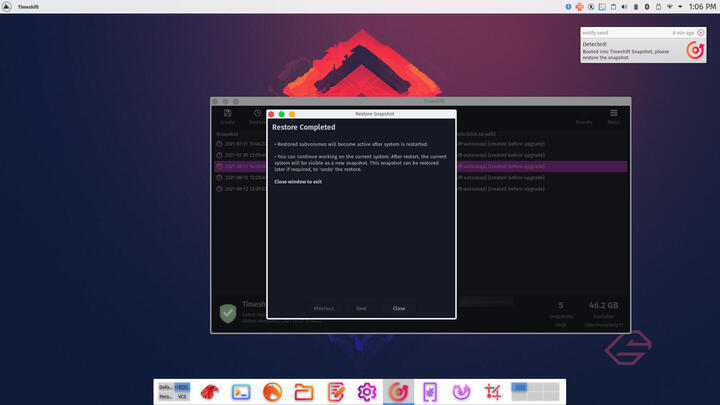Click the Create snapshot icon in Timeshift toolbar
This screenshot has height=405, width=720.
pos(227,113)
